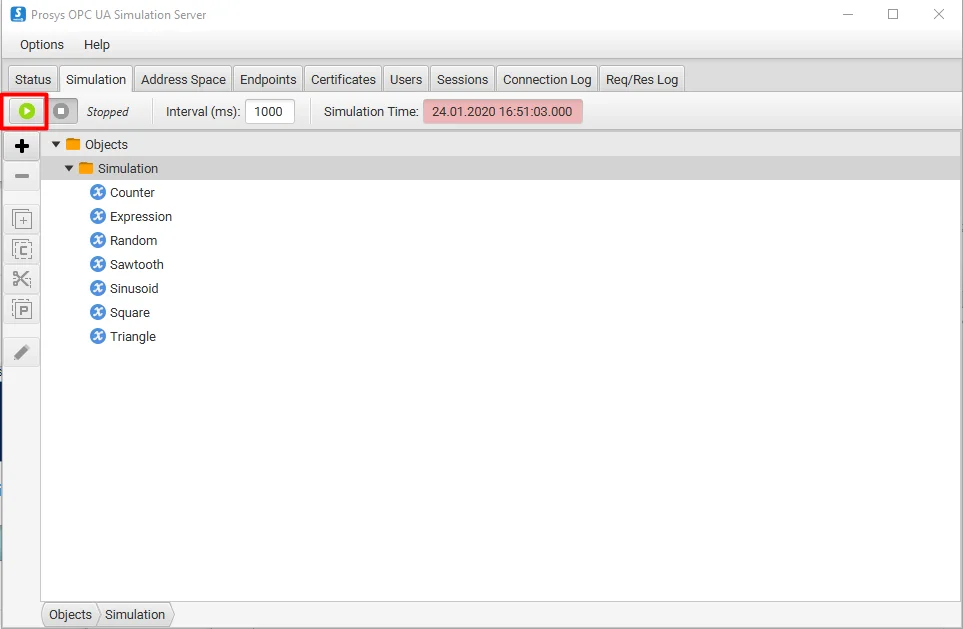The image size is (963, 629).
Task: Start the simulation with the green play button
Action: click(26, 111)
